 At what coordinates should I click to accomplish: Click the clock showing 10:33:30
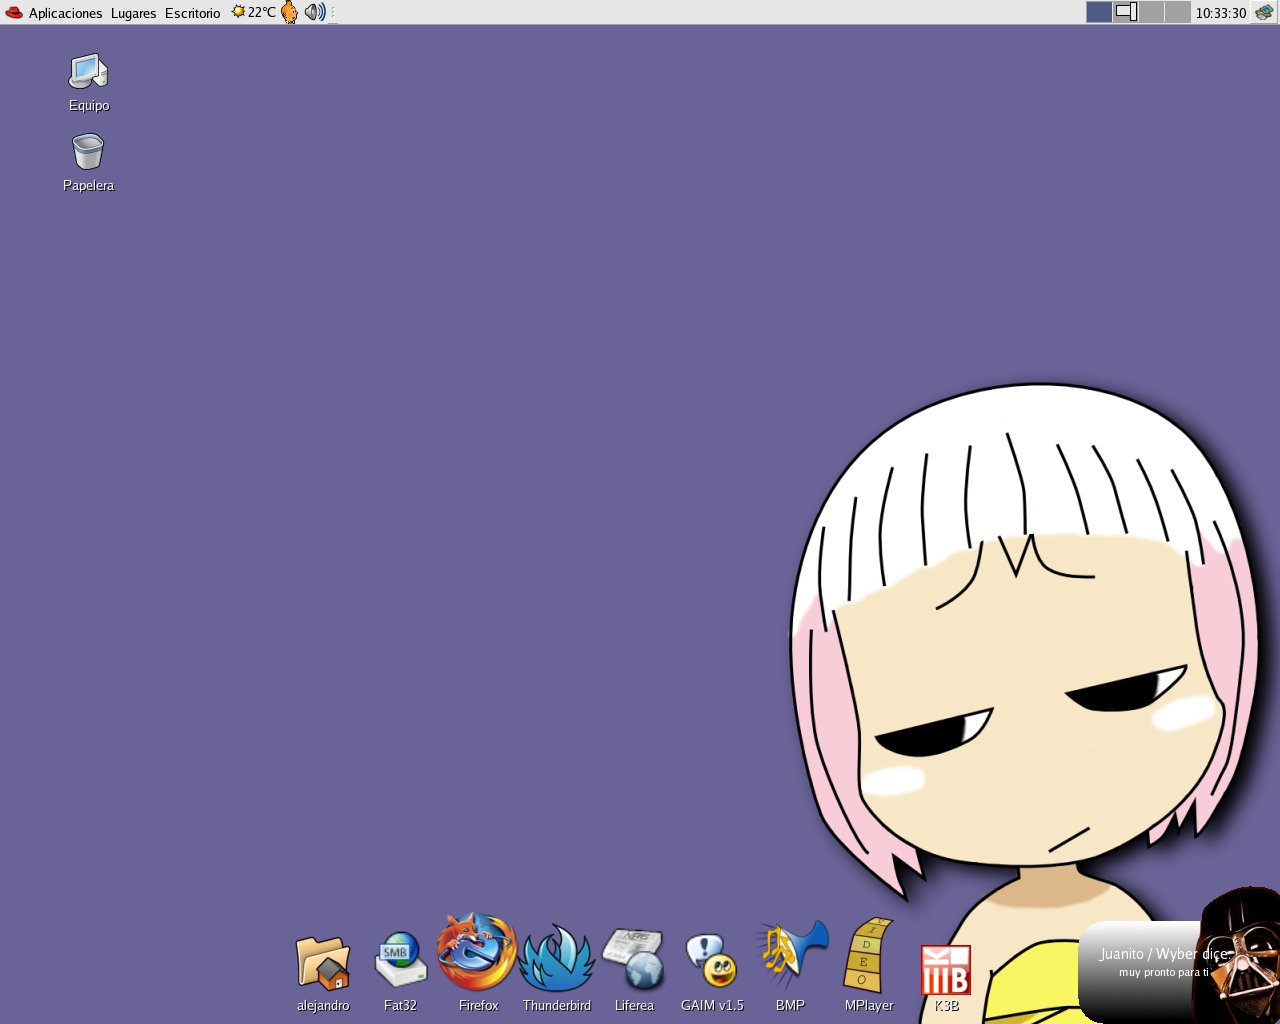pyautogui.click(x=1221, y=13)
